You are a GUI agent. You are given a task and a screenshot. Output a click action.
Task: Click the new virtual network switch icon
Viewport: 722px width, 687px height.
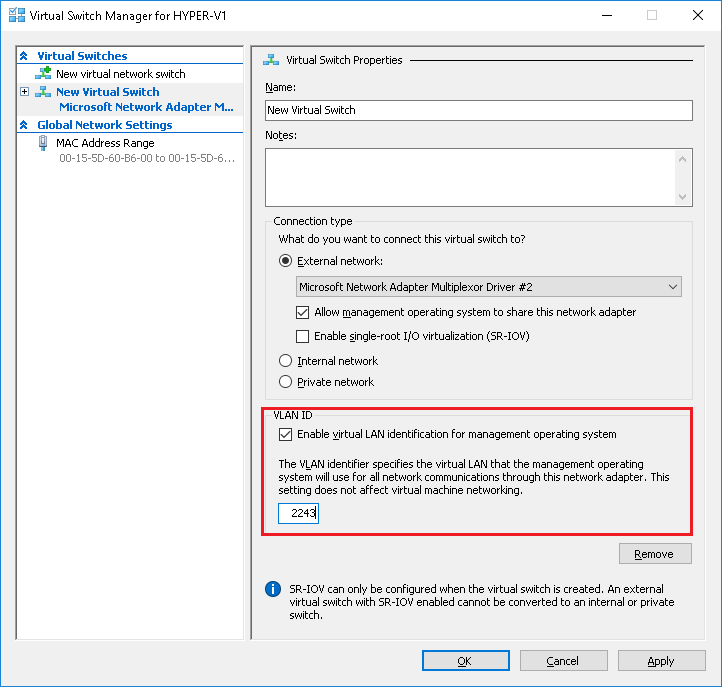coord(43,73)
